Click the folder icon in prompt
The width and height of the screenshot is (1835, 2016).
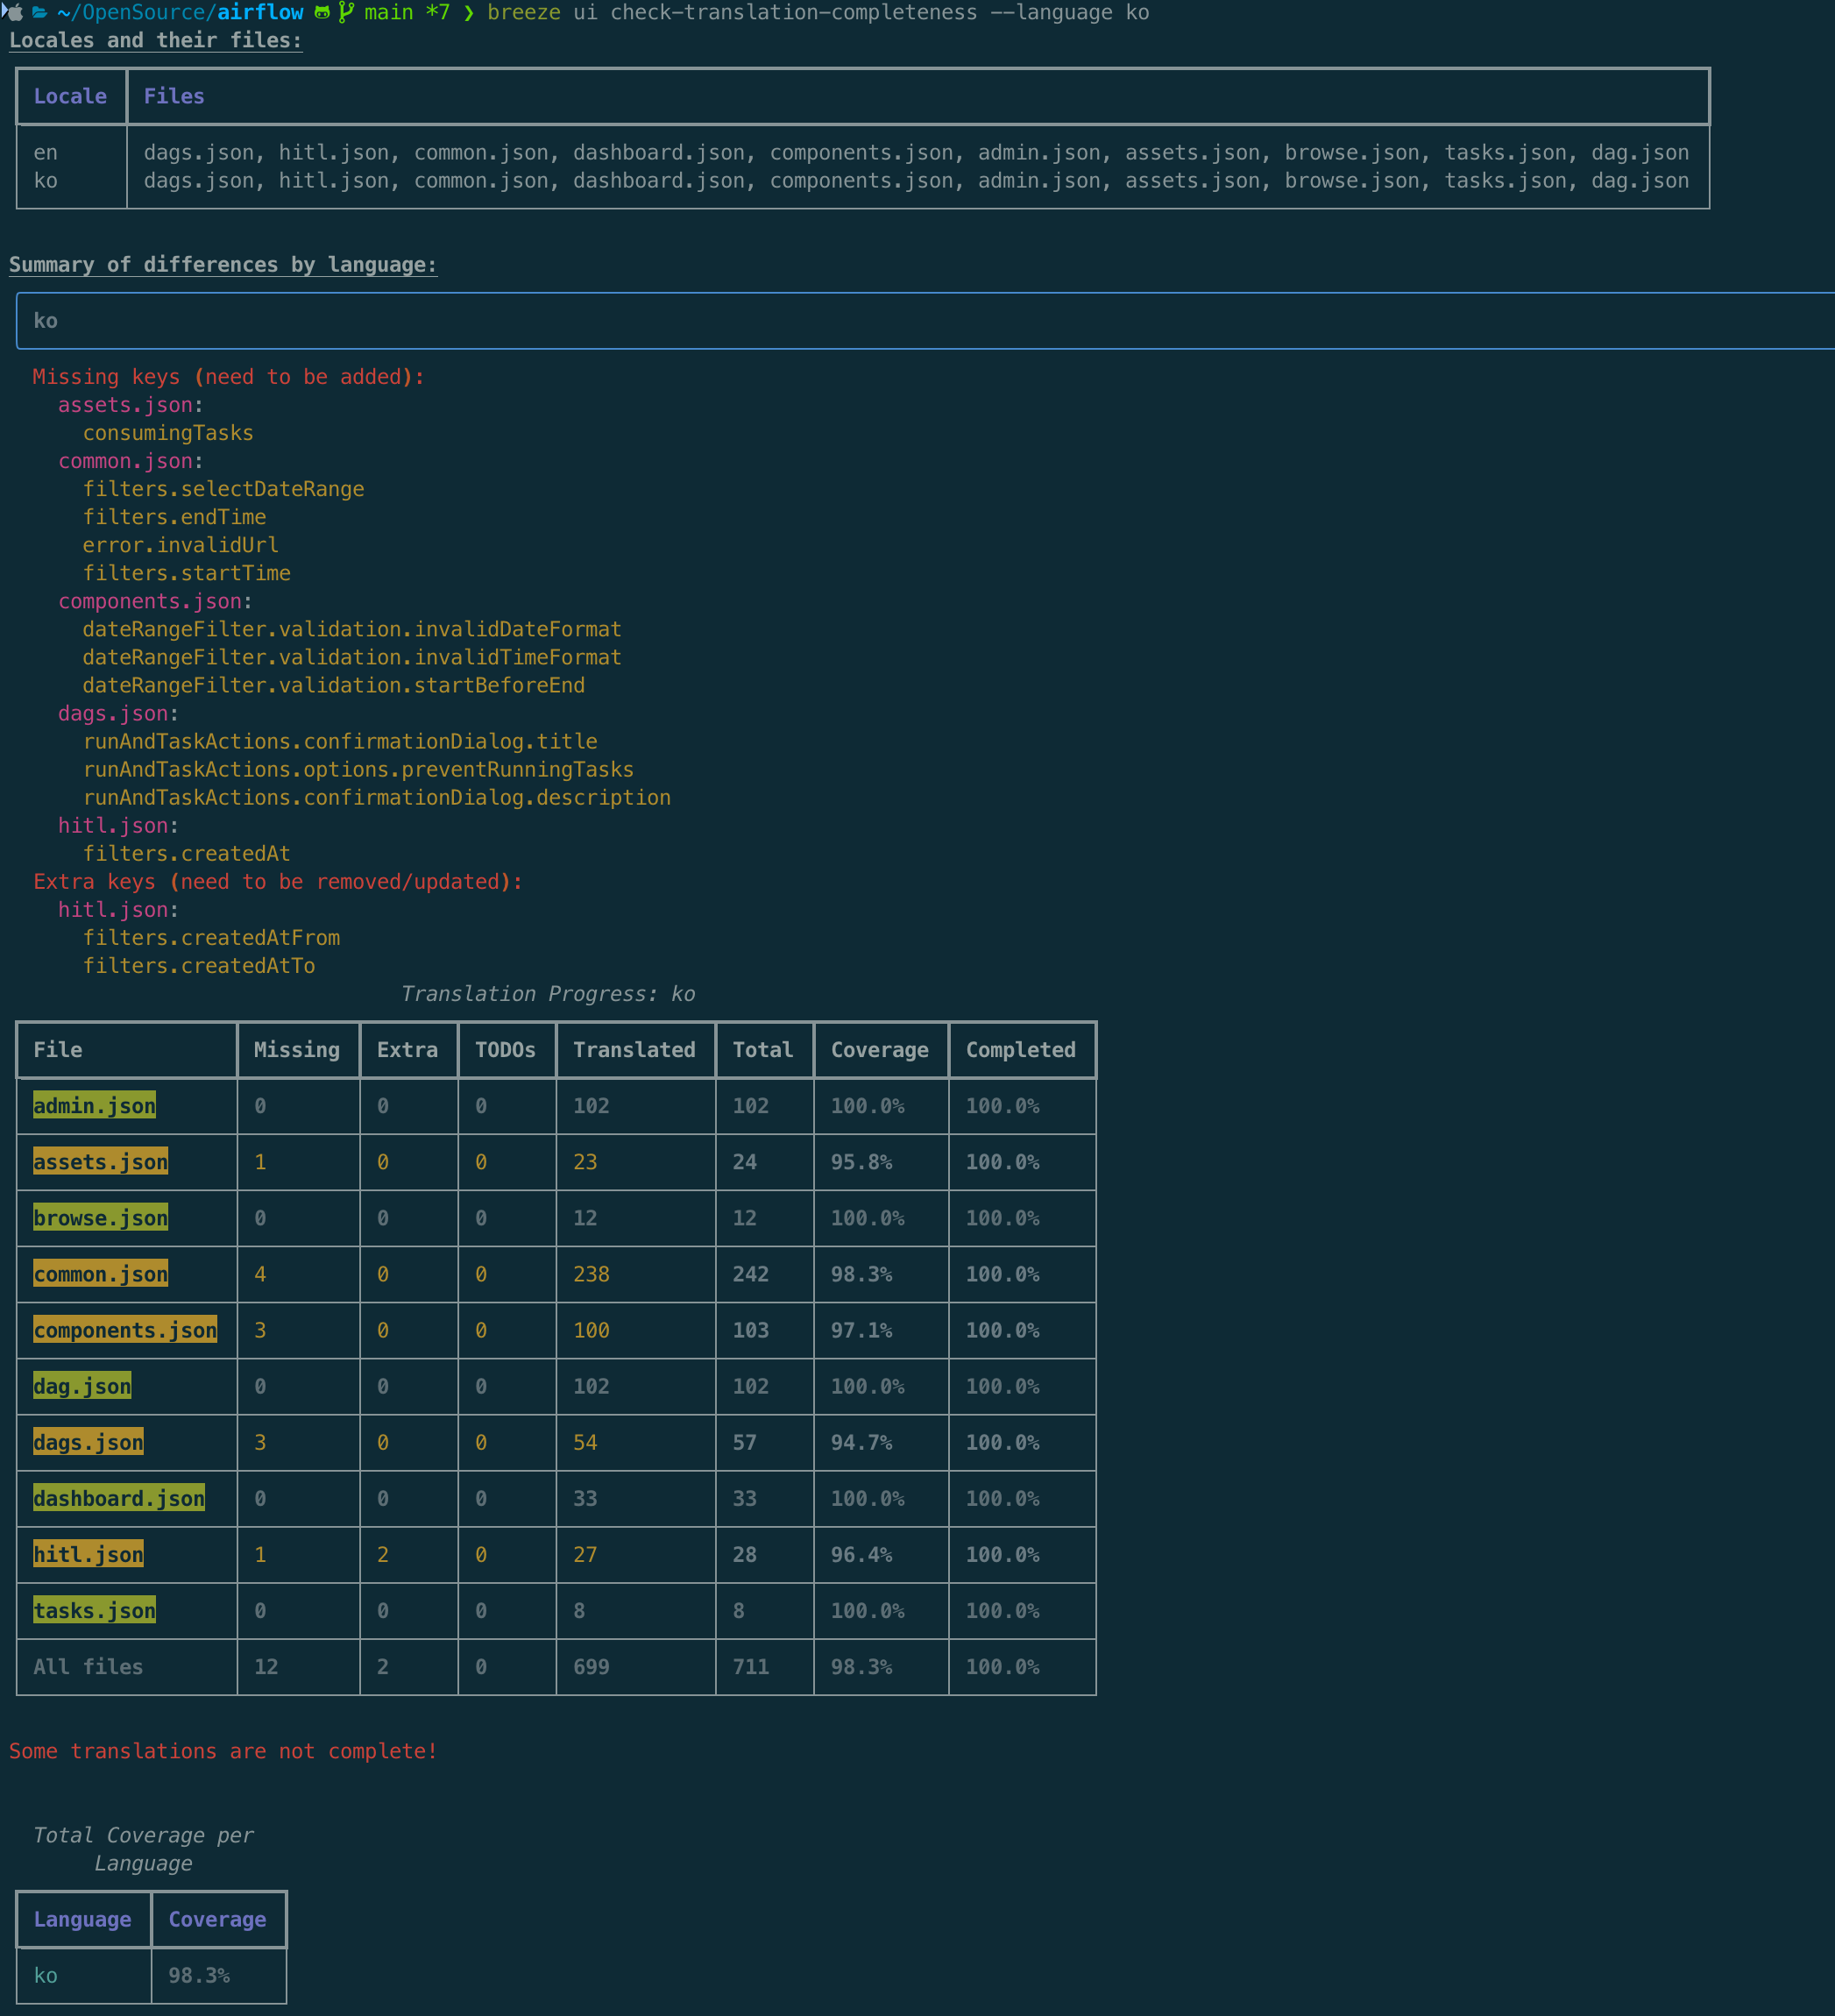pos(40,13)
